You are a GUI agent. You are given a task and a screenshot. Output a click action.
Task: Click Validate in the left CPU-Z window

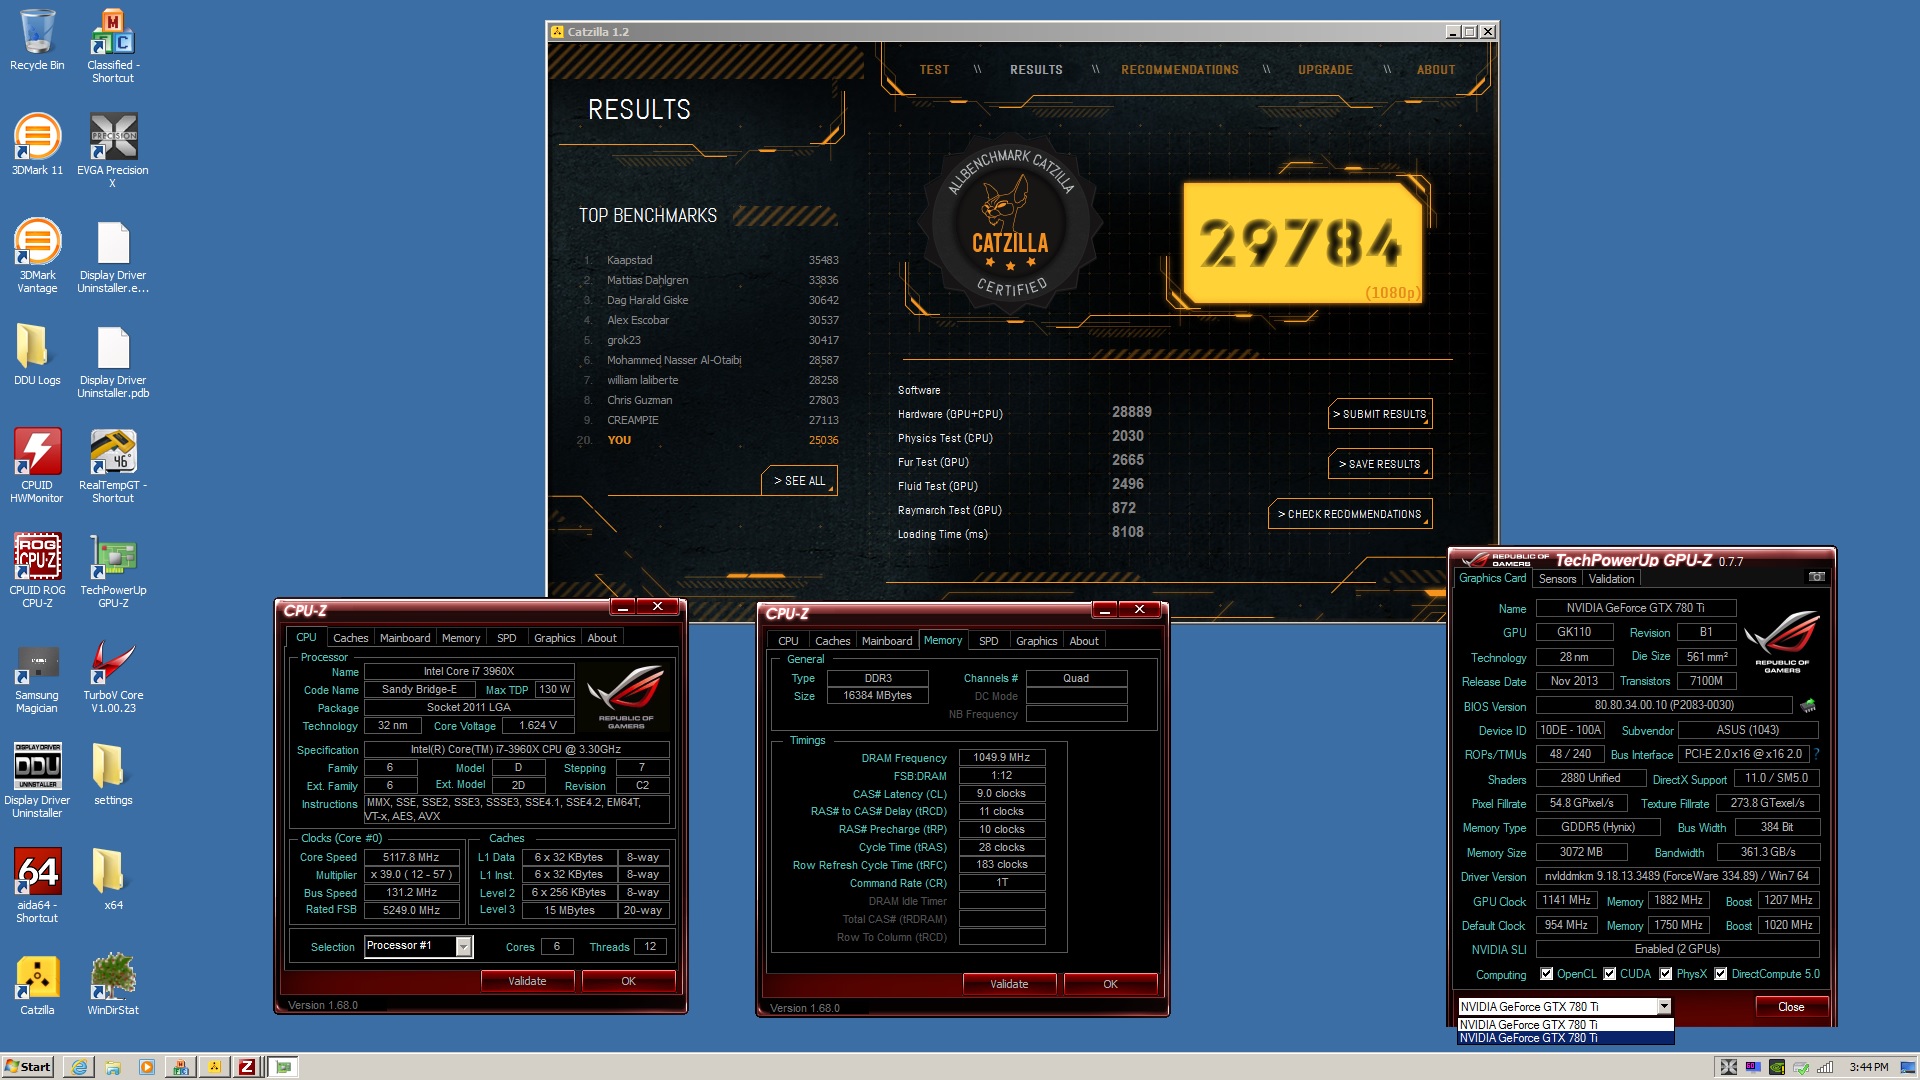point(527,981)
